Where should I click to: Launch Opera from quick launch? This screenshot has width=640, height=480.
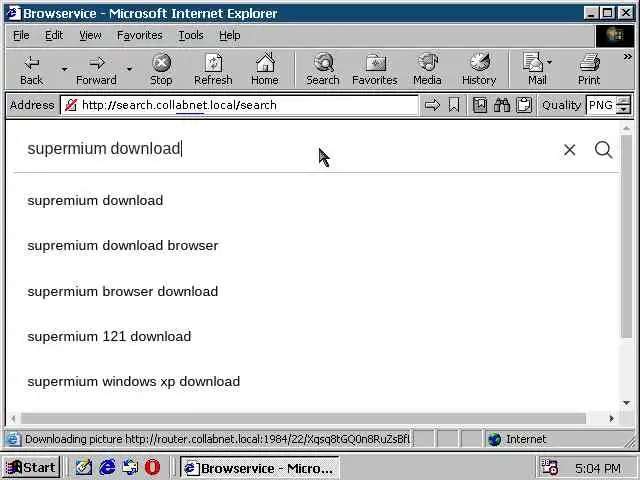click(152, 467)
